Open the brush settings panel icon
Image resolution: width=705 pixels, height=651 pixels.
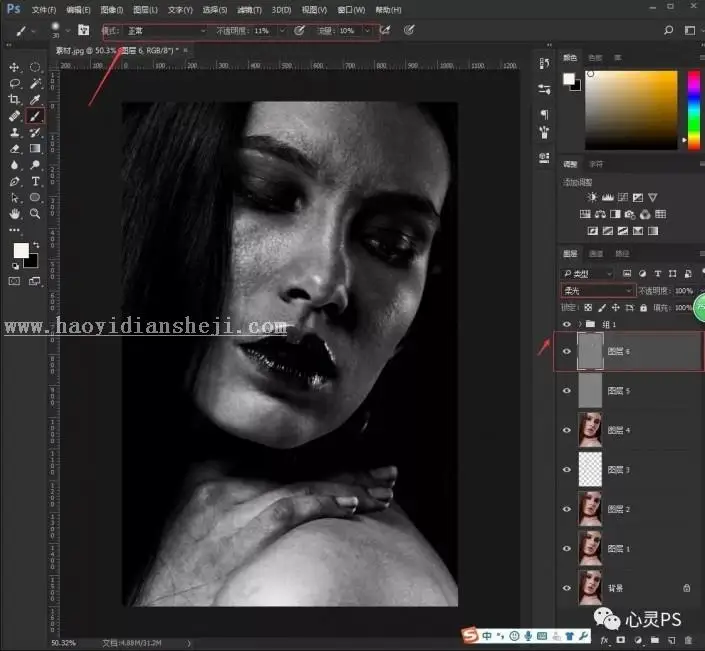(x=84, y=30)
